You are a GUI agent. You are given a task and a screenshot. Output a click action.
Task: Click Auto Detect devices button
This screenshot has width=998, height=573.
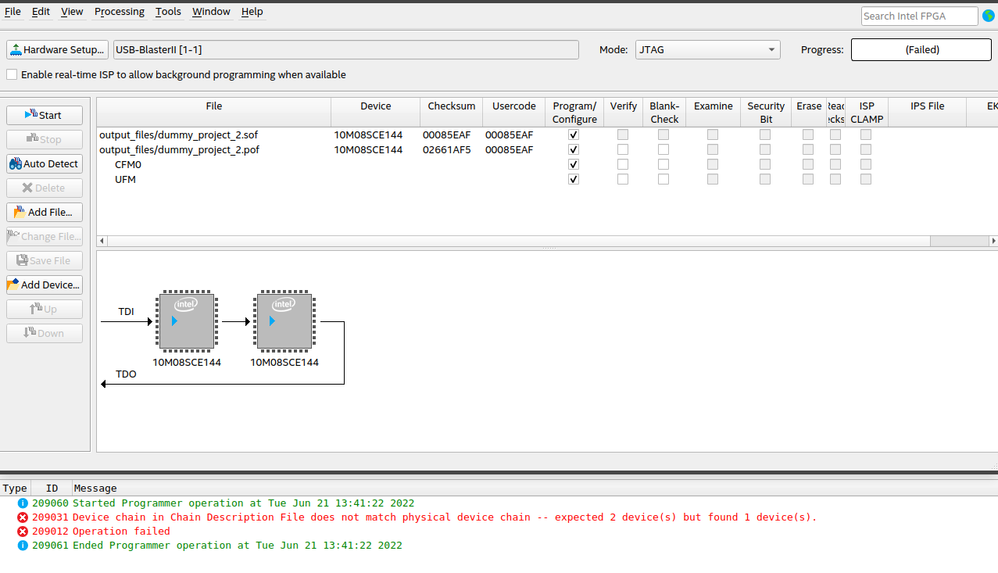[x=44, y=164]
